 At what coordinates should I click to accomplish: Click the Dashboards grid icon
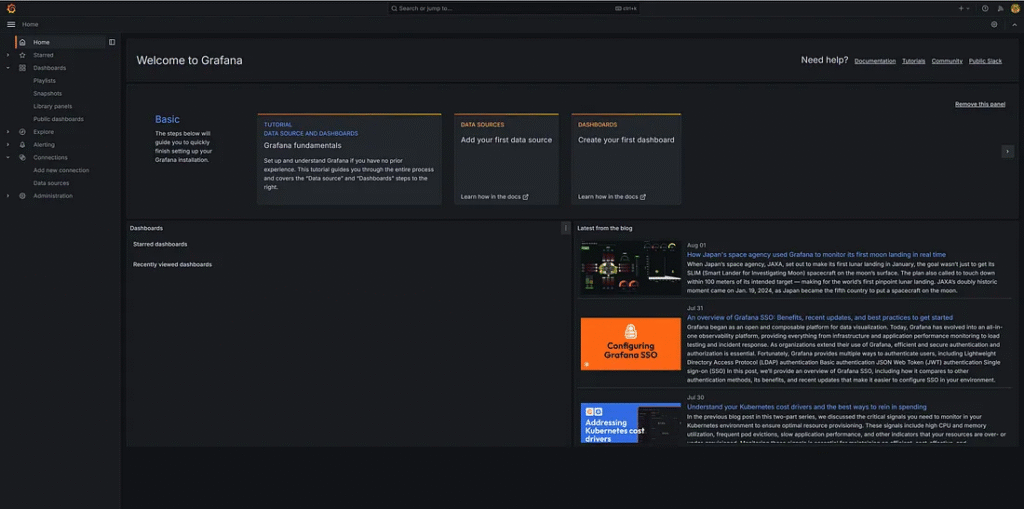(x=22, y=68)
